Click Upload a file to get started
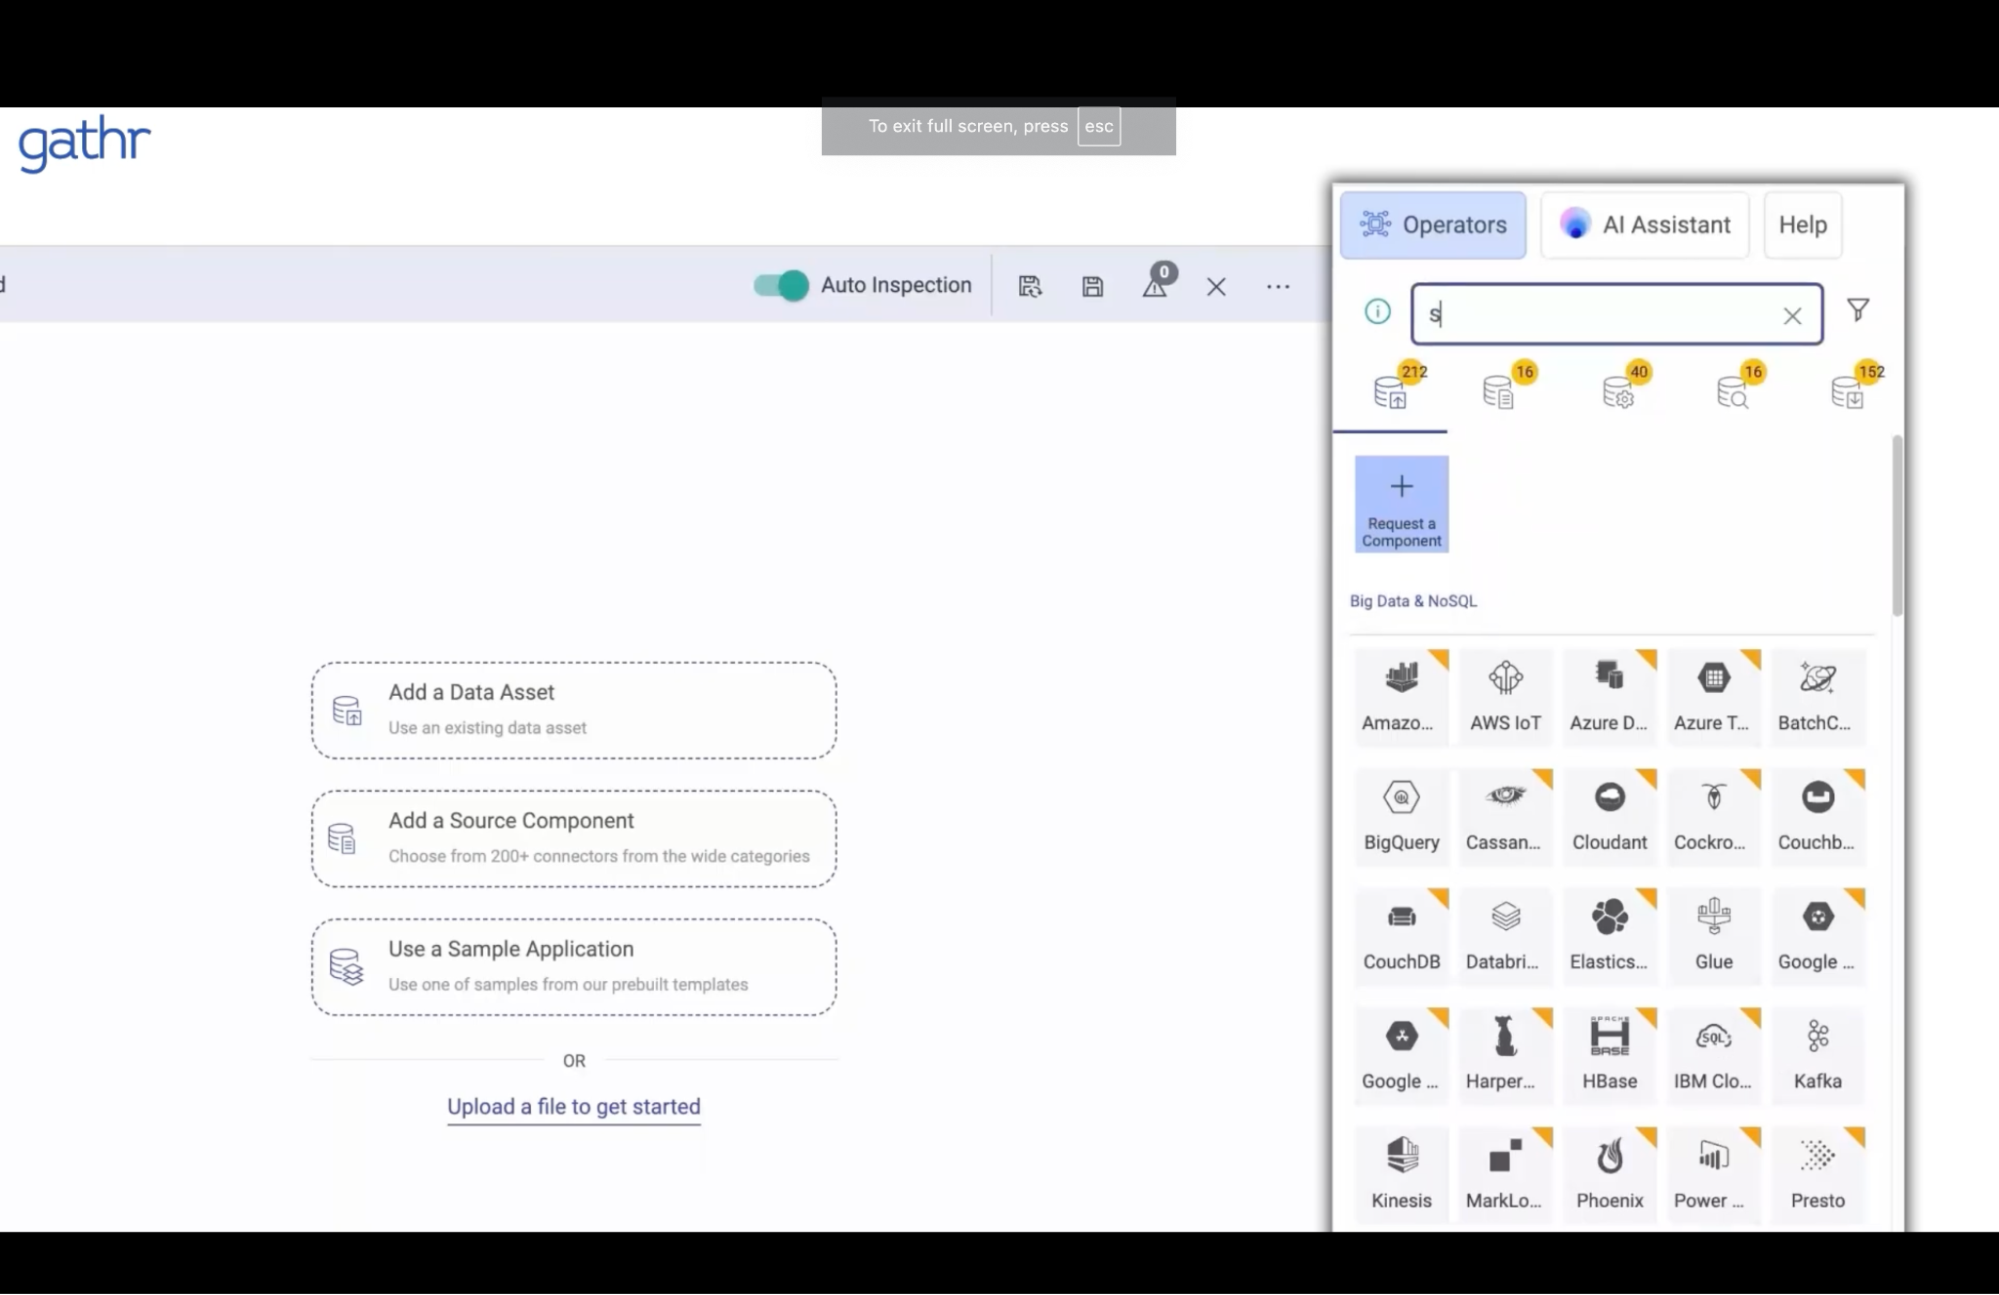The height and width of the screenshot is (1295, 1999). [573, 1106]
